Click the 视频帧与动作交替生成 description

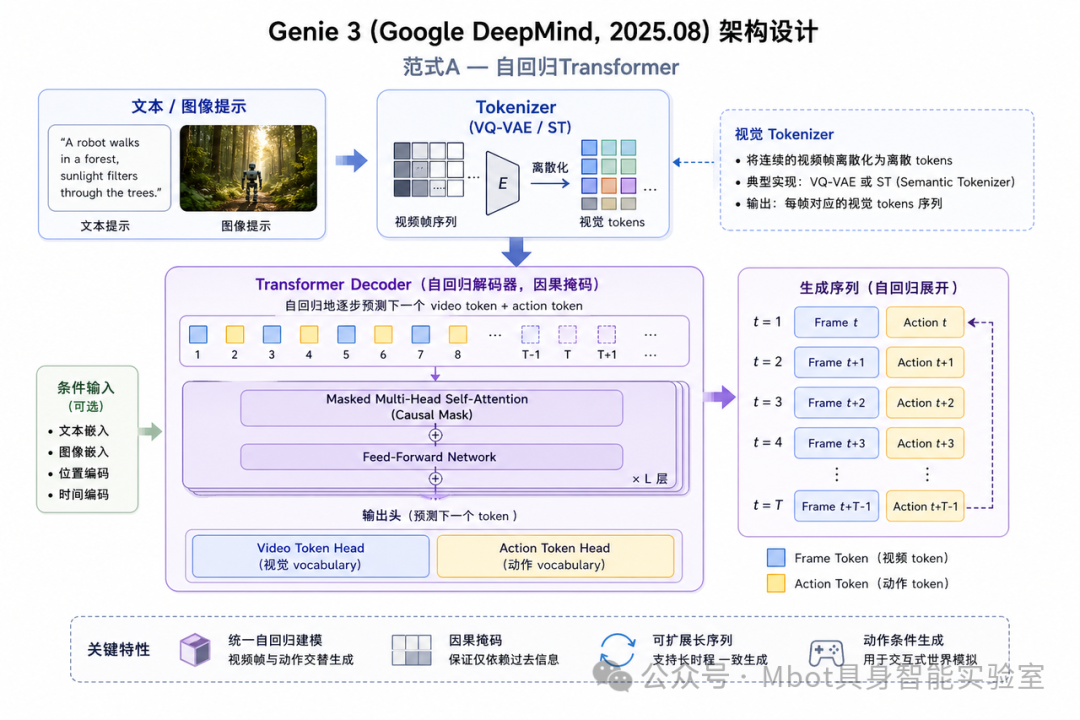pos(291,659)
